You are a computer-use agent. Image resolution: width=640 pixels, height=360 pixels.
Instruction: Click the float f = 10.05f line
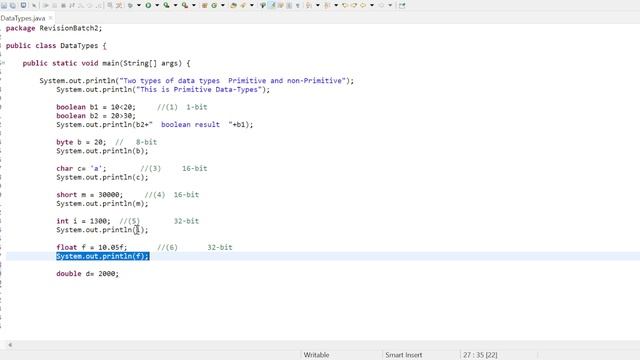pyautogui.click(x=92, y=247)
